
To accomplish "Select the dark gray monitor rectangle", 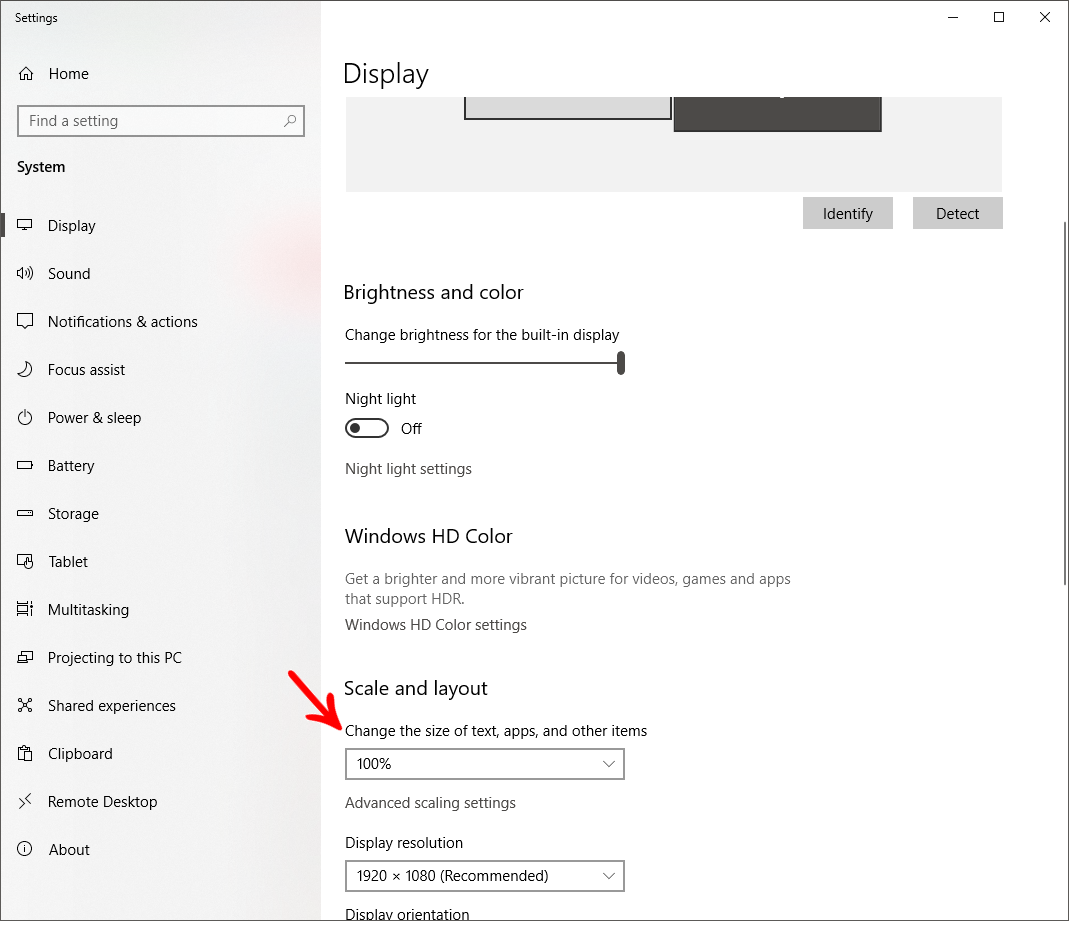I will 778,114.
